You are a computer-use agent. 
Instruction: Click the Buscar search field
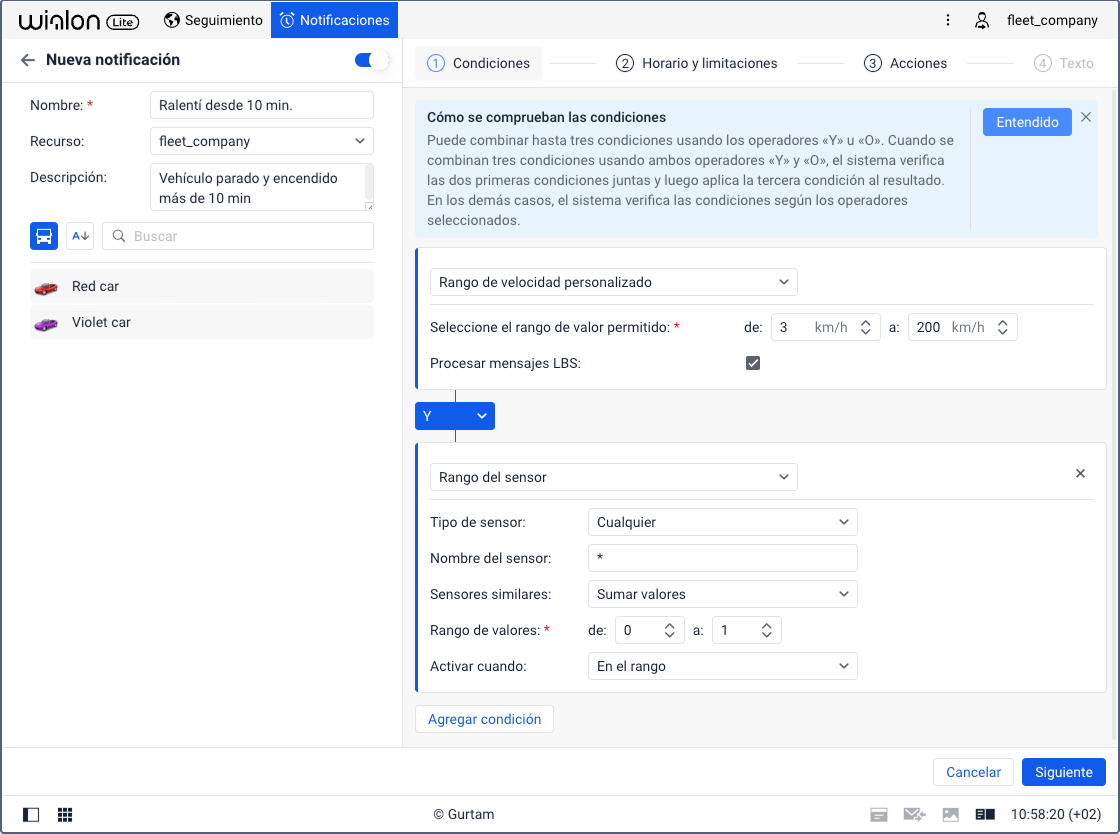pos(238,236)
